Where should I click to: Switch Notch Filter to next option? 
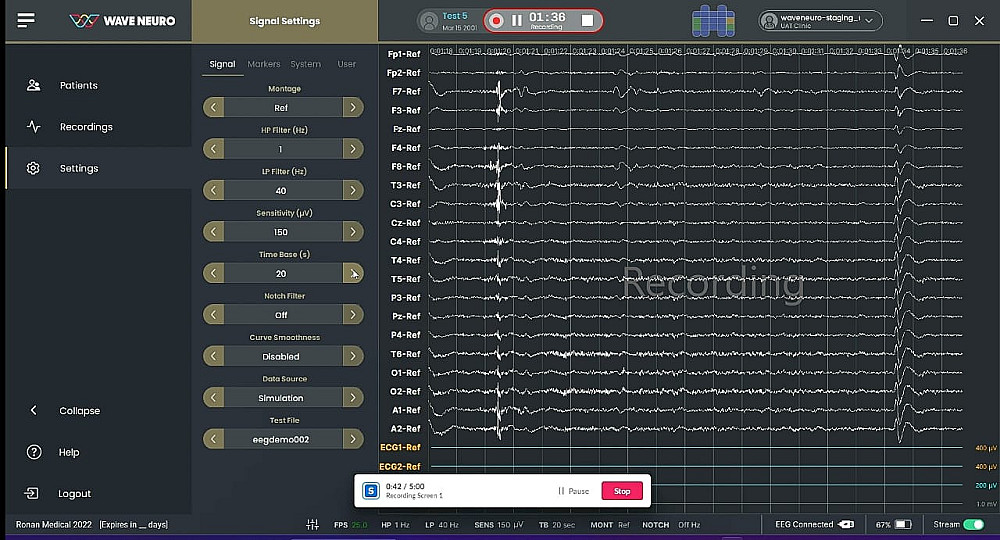[x=353, y=315]
